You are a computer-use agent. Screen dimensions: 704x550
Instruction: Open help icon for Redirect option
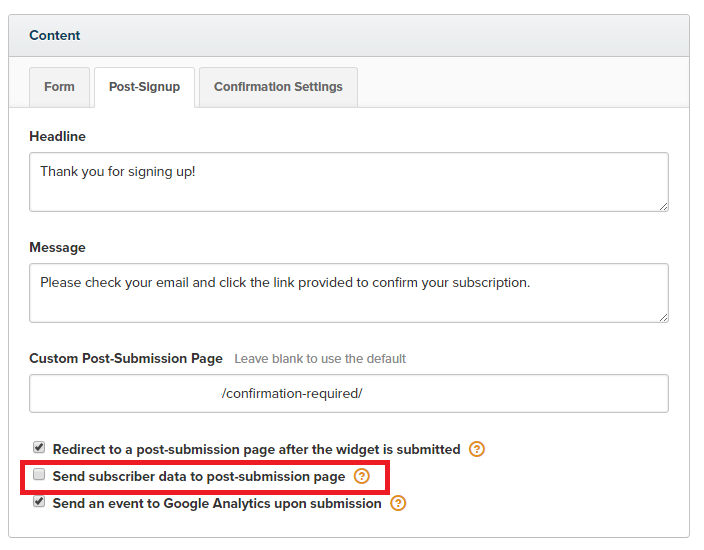(x=476, y=449)
